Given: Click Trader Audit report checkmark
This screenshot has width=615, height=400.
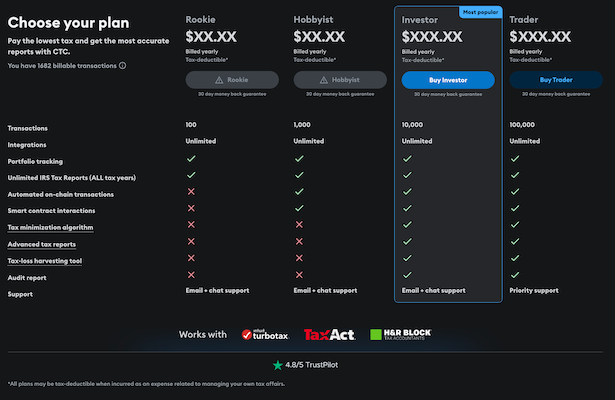Looking at the screenshot, I should (x=515, y=275).
